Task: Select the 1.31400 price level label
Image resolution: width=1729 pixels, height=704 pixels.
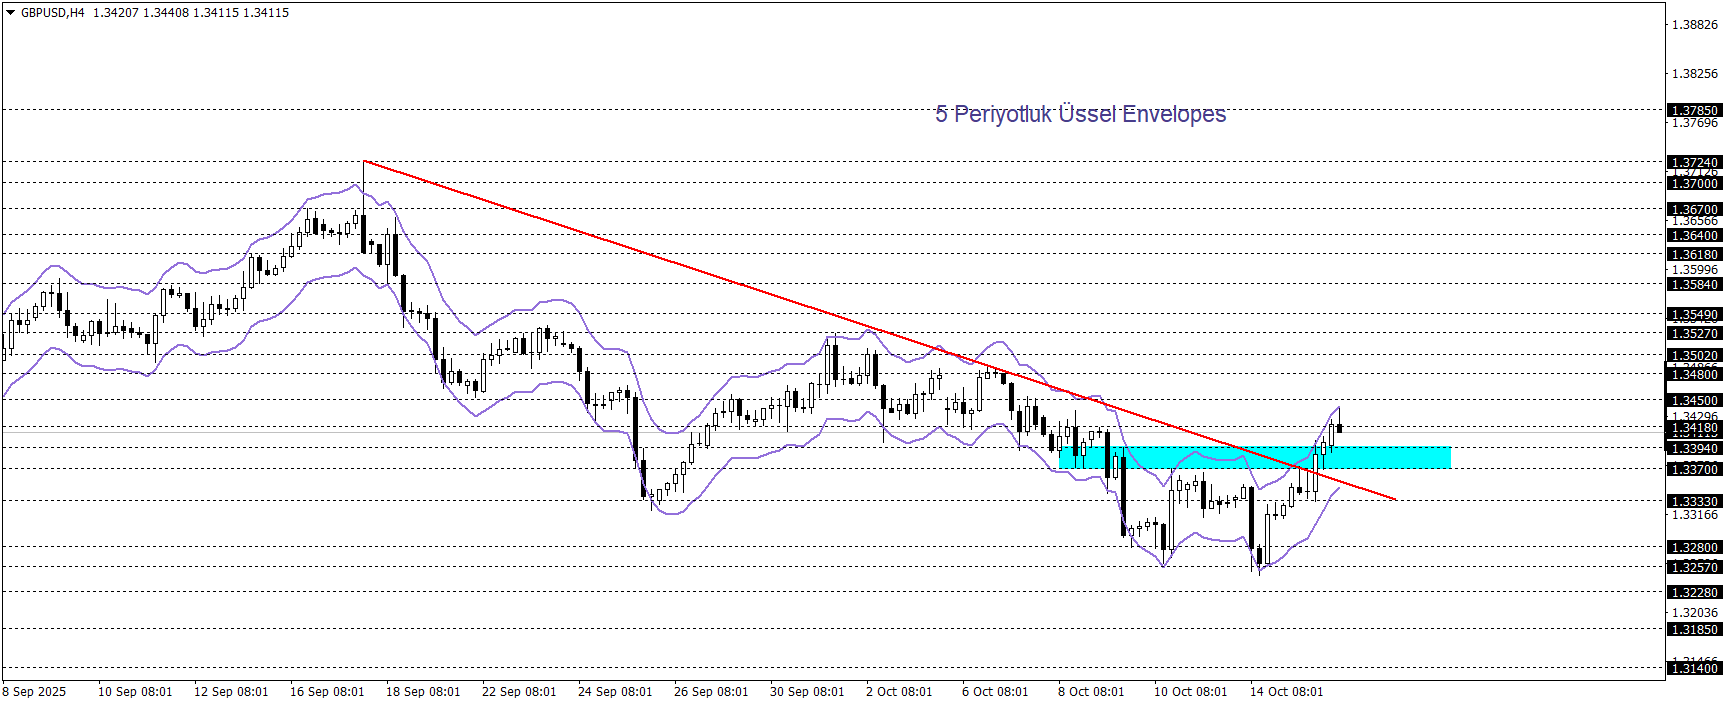Action: (x=1694, y=668)
